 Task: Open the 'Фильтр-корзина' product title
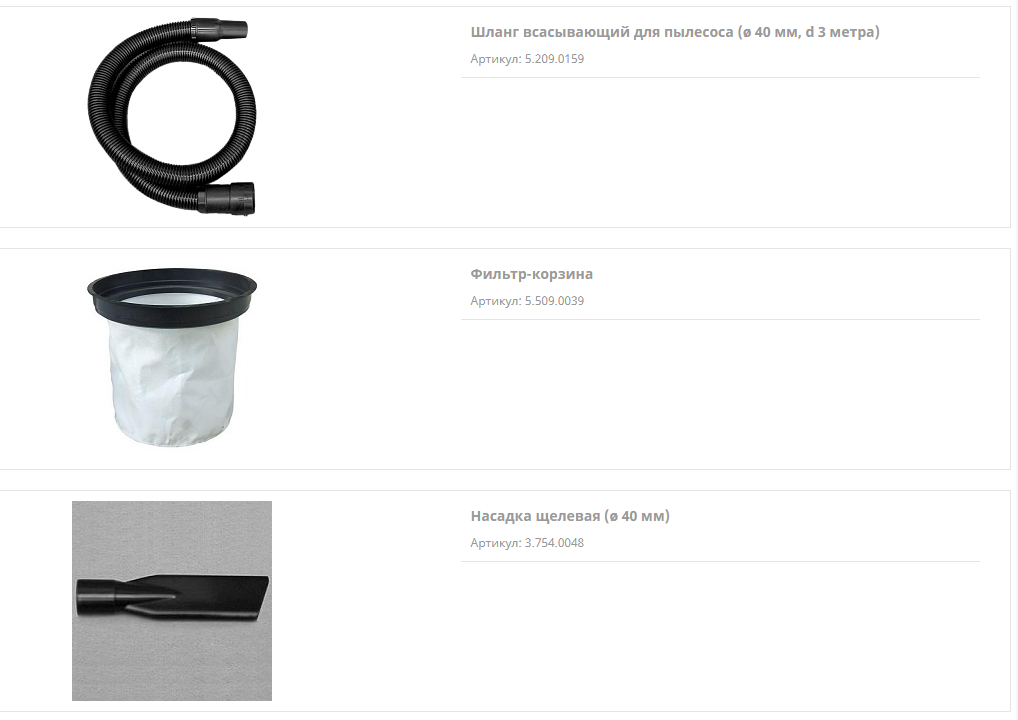(532, 274)
